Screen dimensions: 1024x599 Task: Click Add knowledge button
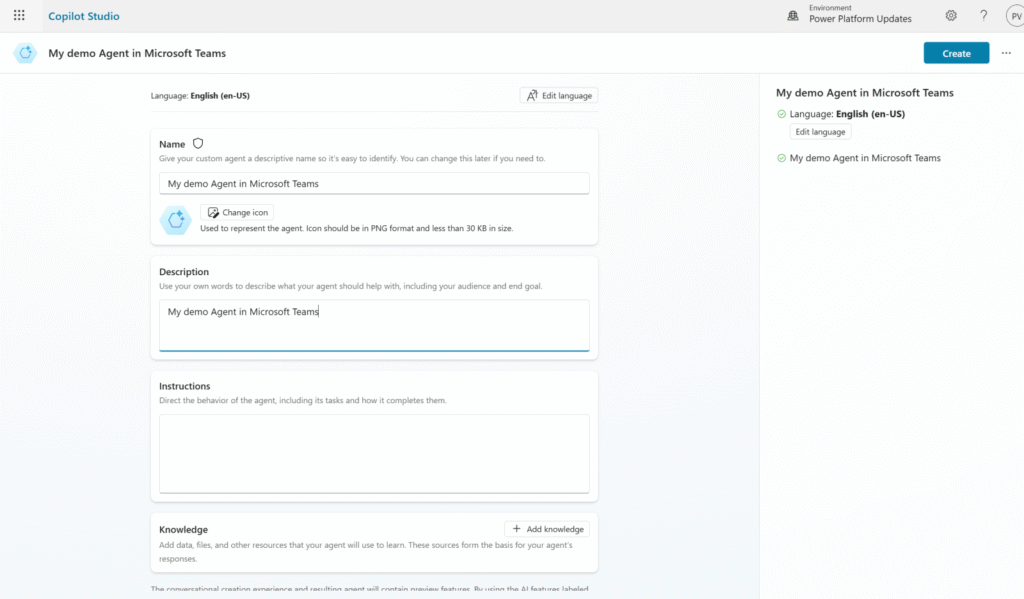[x=547, y=529]
